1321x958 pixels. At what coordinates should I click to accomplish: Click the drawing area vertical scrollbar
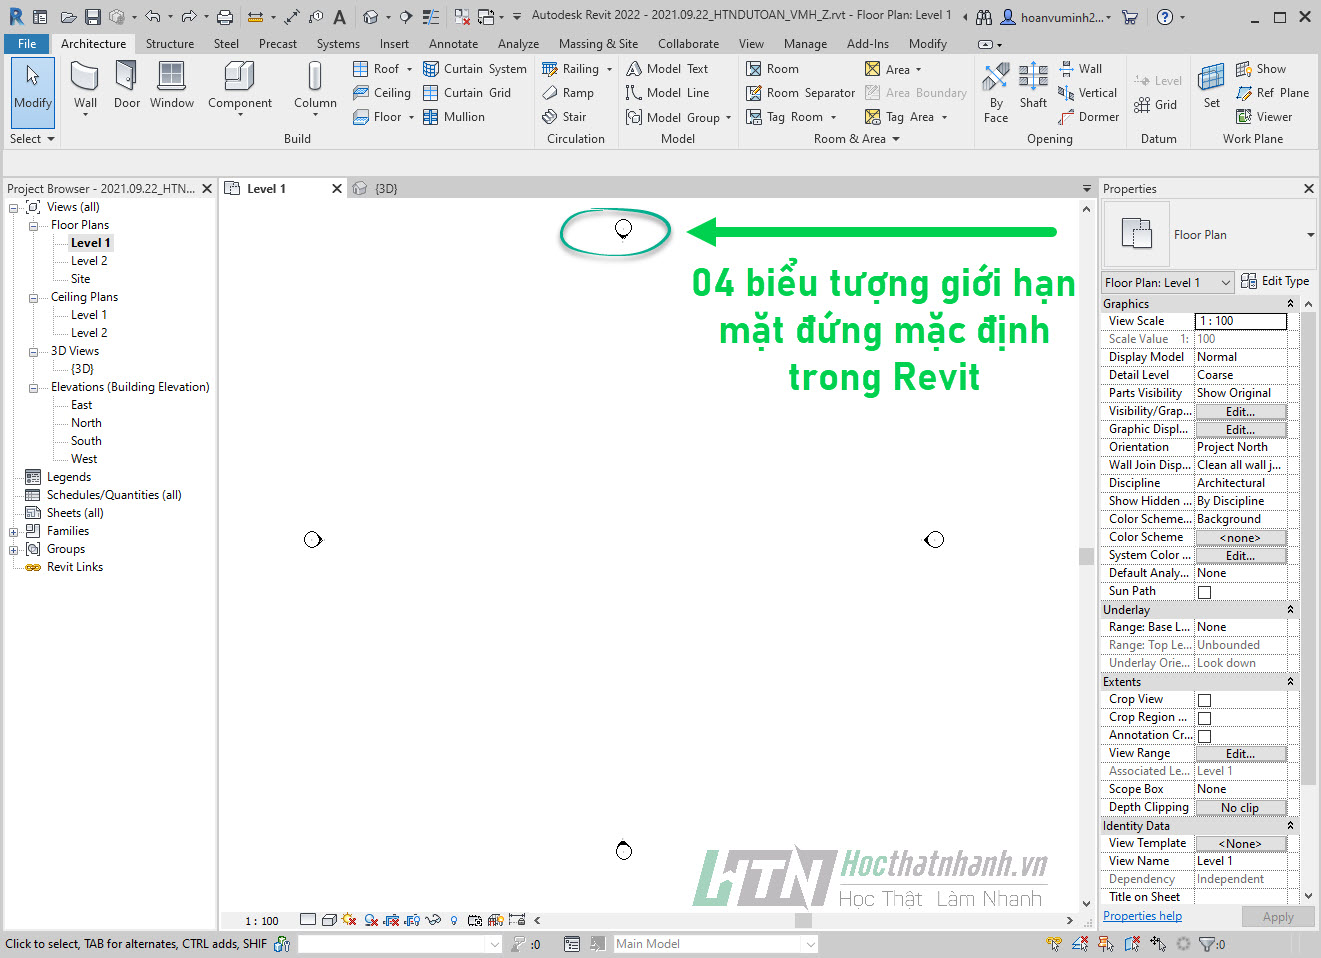[1086, 556]
